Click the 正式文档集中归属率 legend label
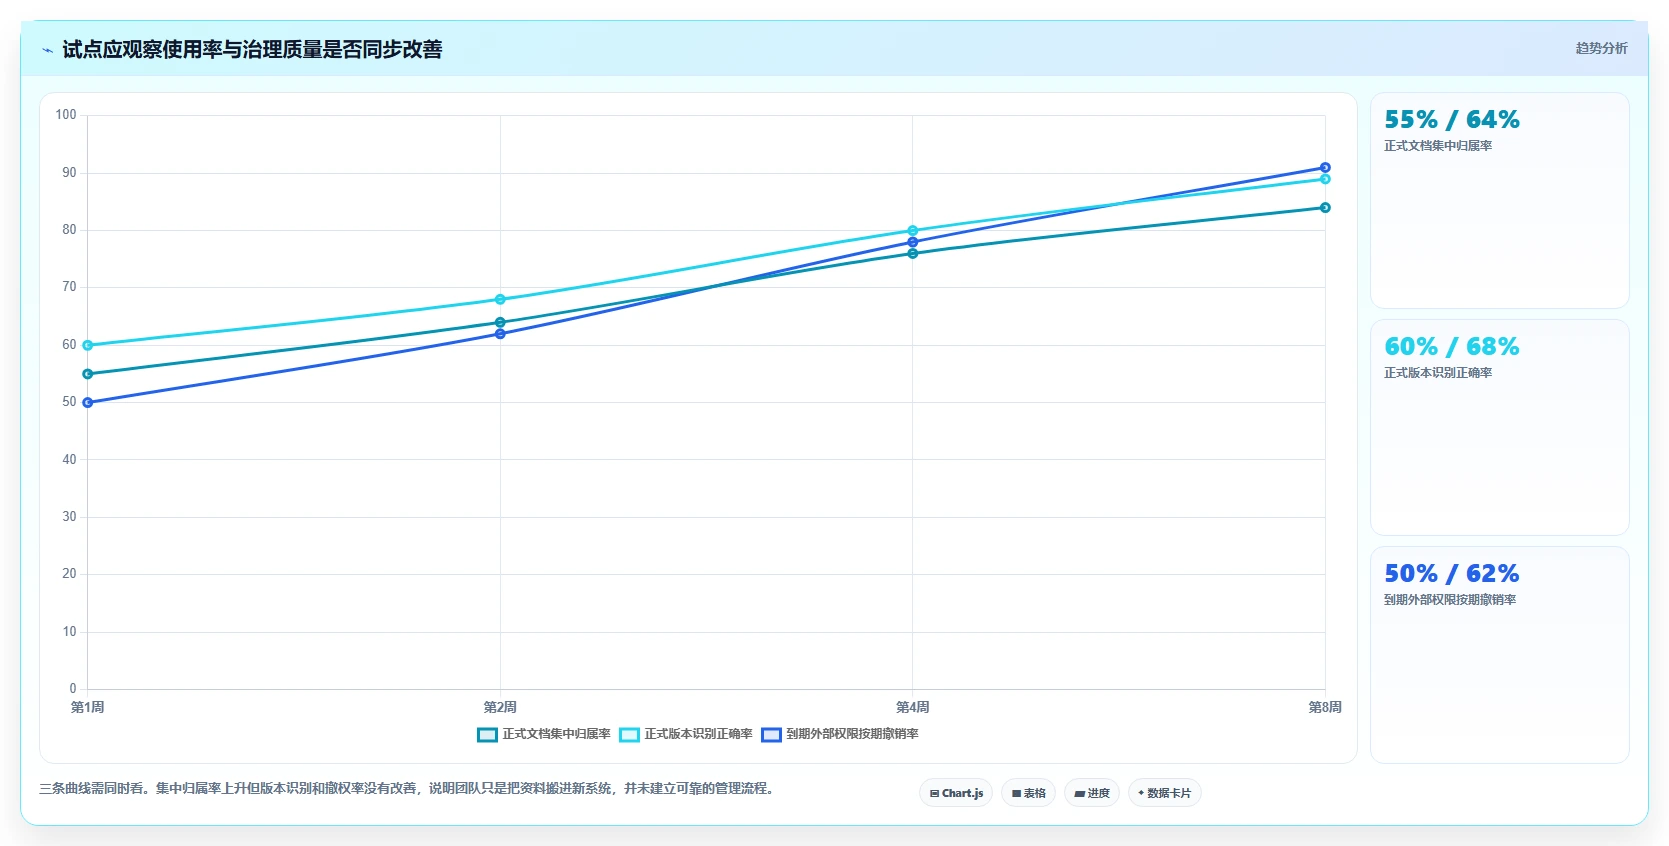The width and height of the screenshot is (1669, 846). point(556,734)
